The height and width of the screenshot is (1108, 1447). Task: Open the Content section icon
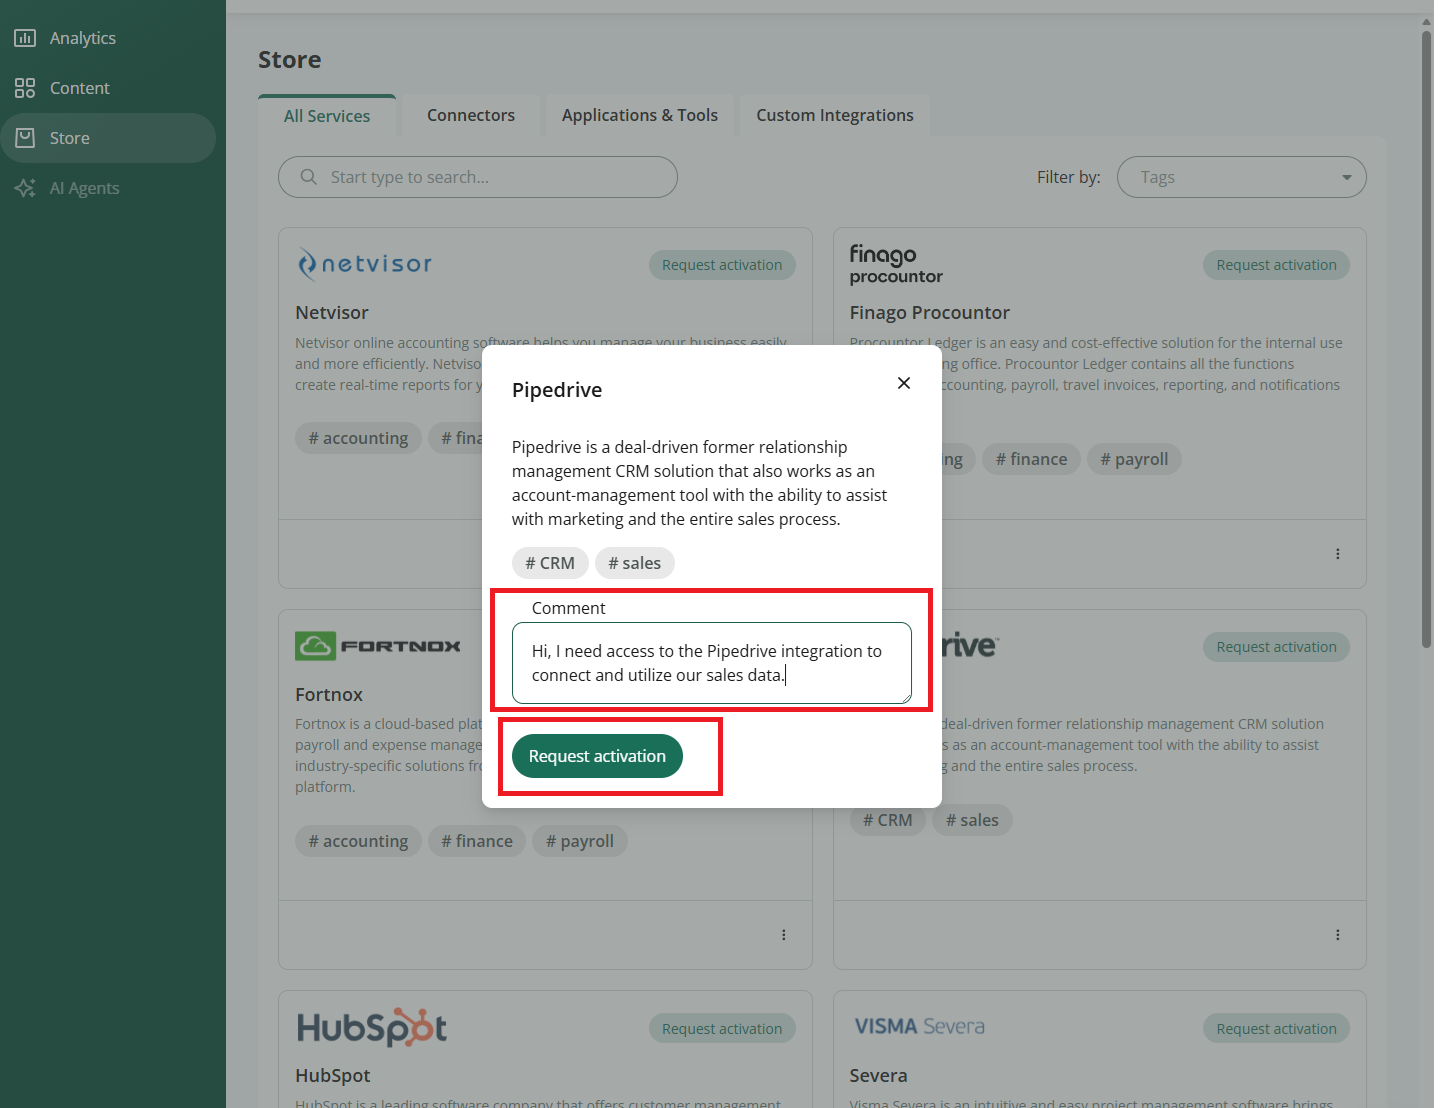click(x=25, y=88)
